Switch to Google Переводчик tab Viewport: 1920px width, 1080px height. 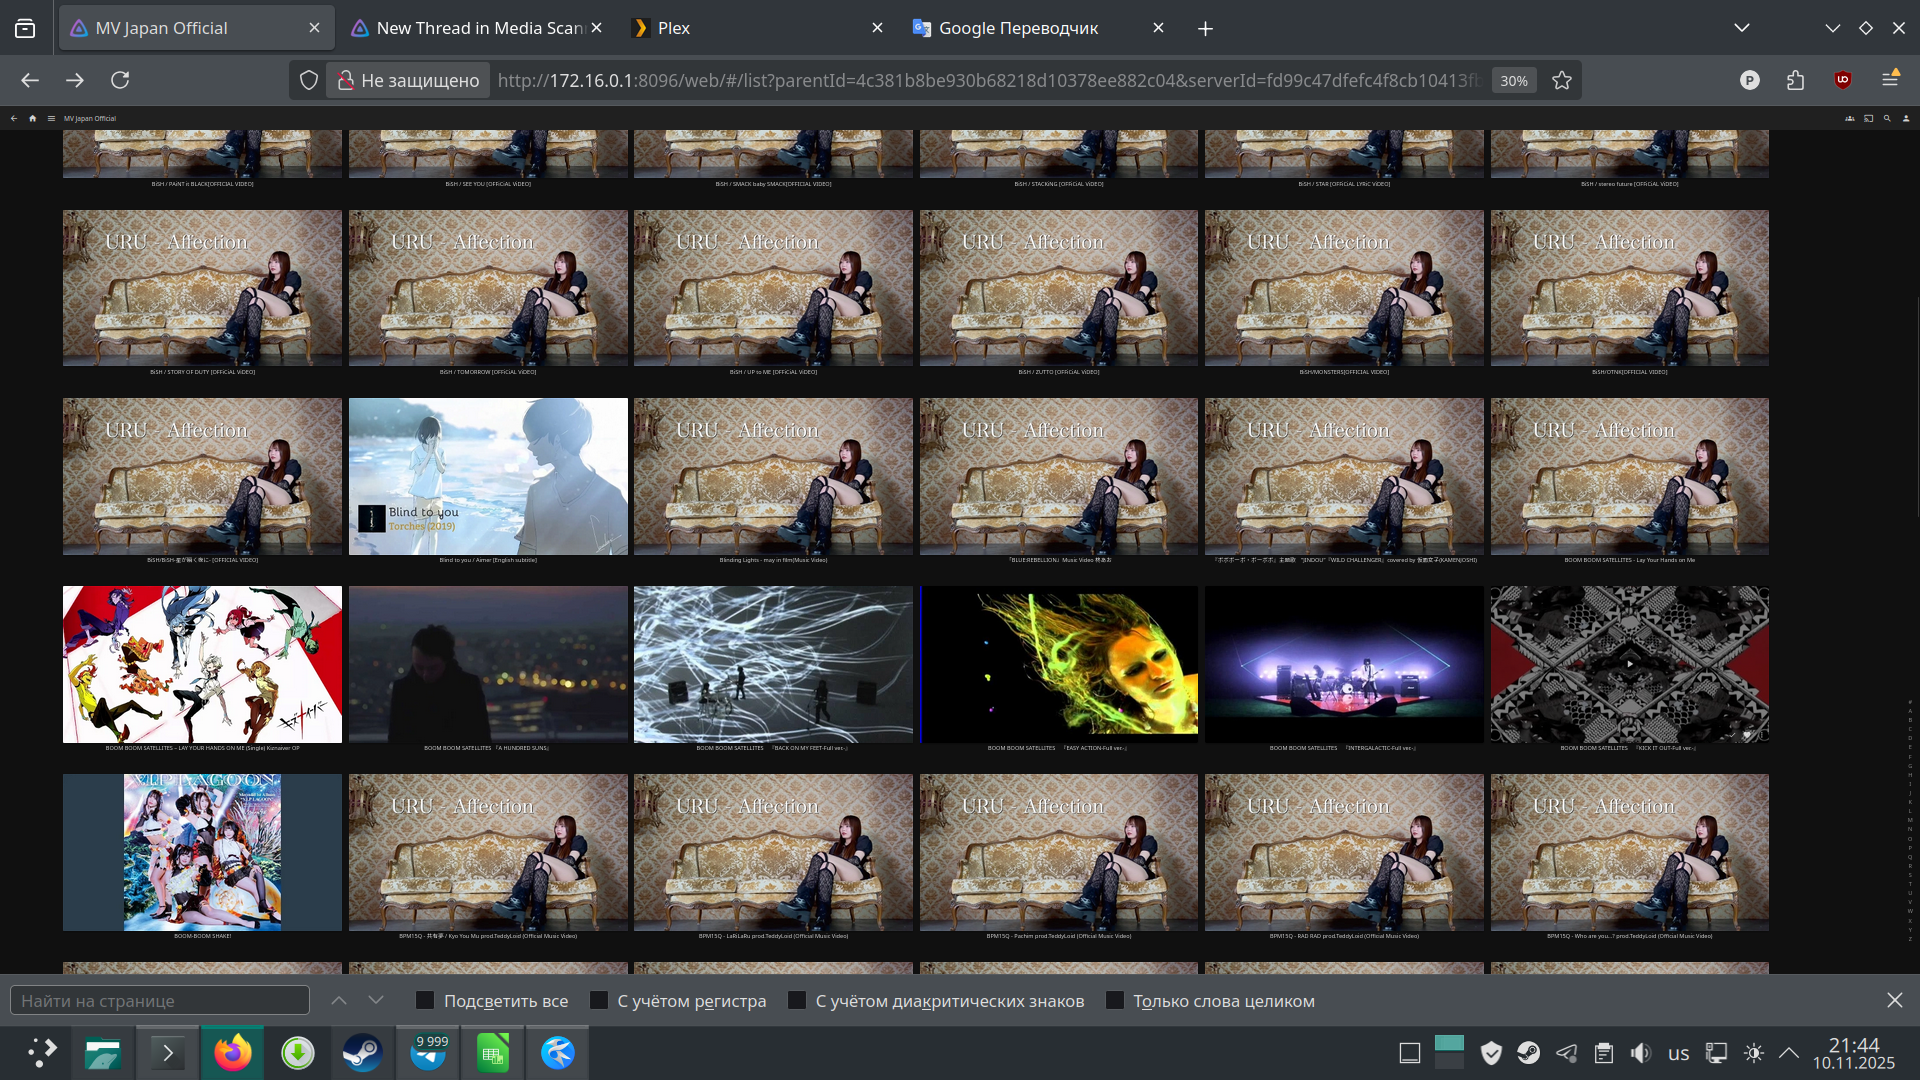[1020, 28]
